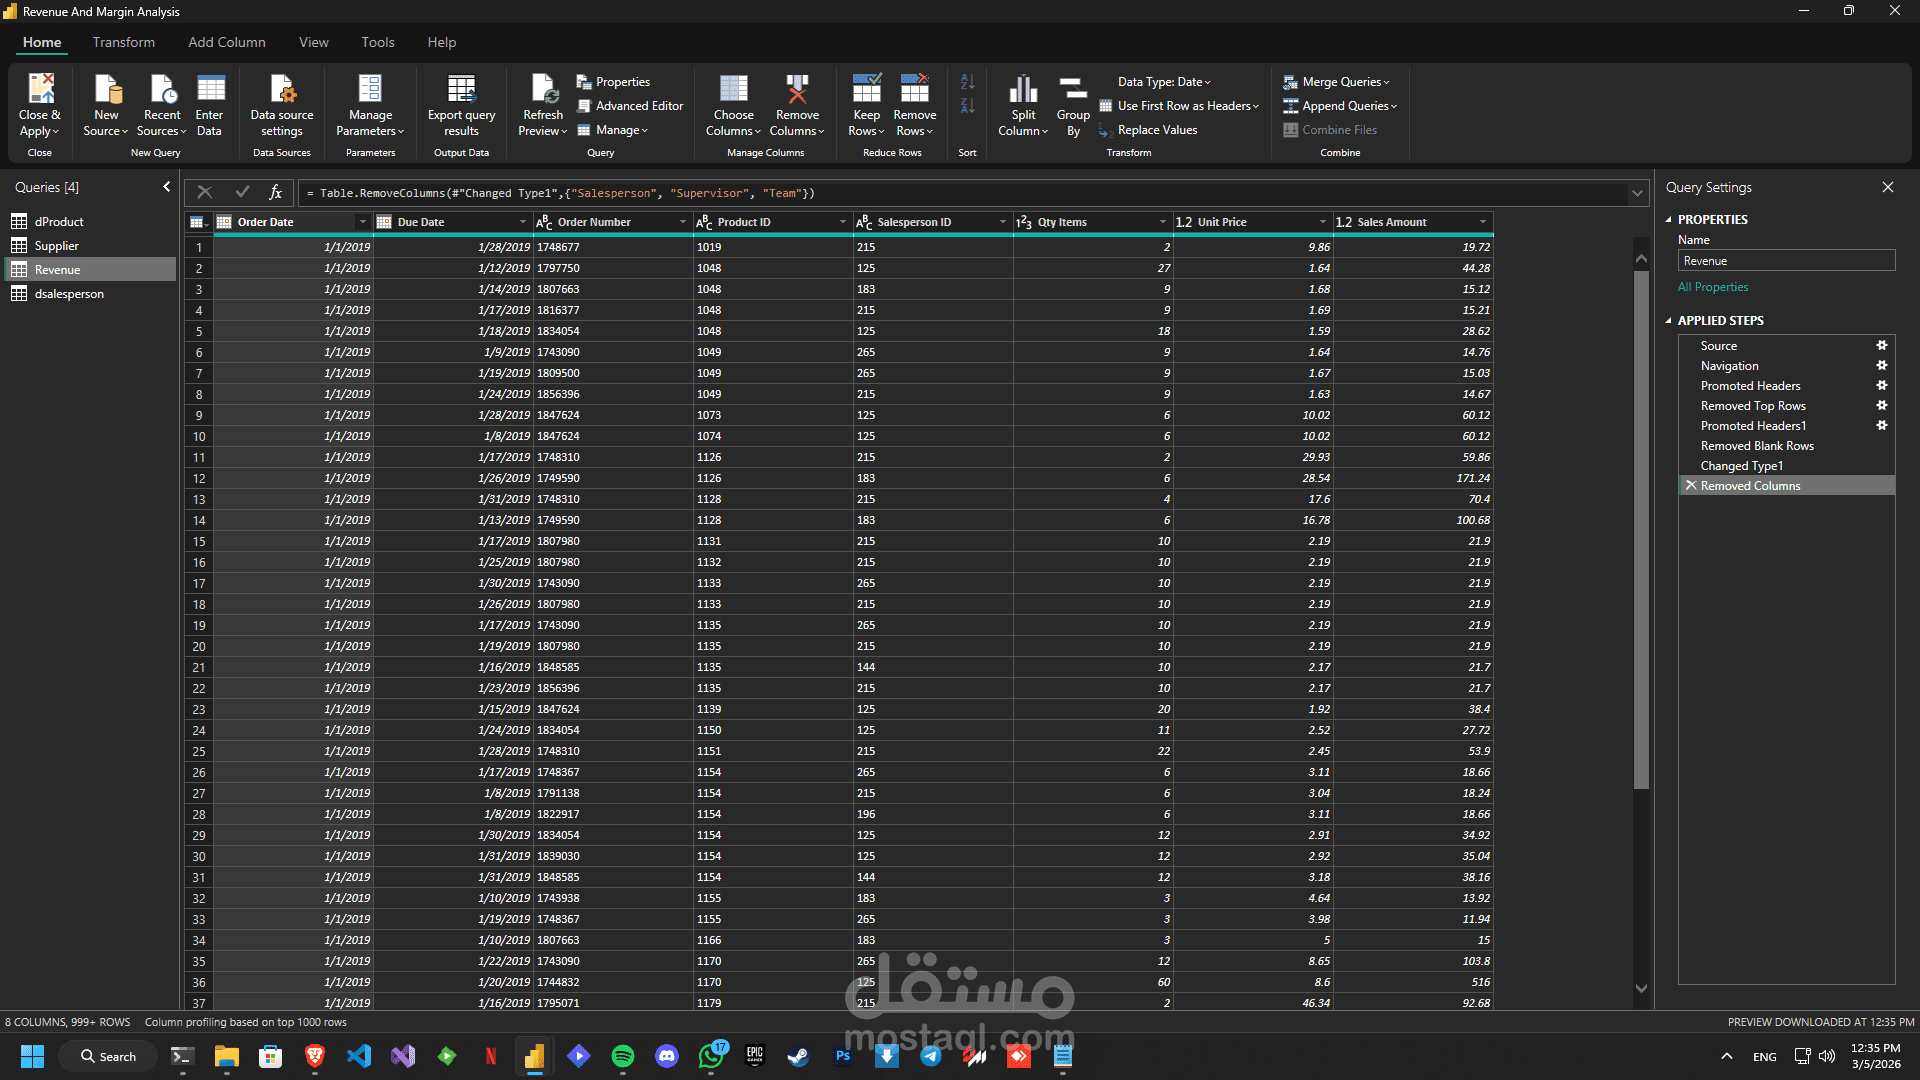Click sort ascending icon
1920x1080 pixels.
[x=967, y=82]
